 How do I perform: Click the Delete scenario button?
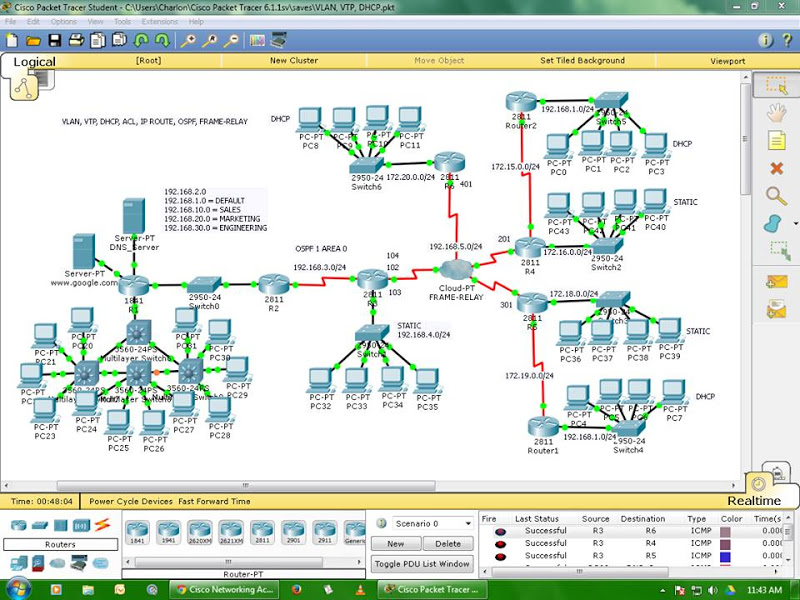448,544
